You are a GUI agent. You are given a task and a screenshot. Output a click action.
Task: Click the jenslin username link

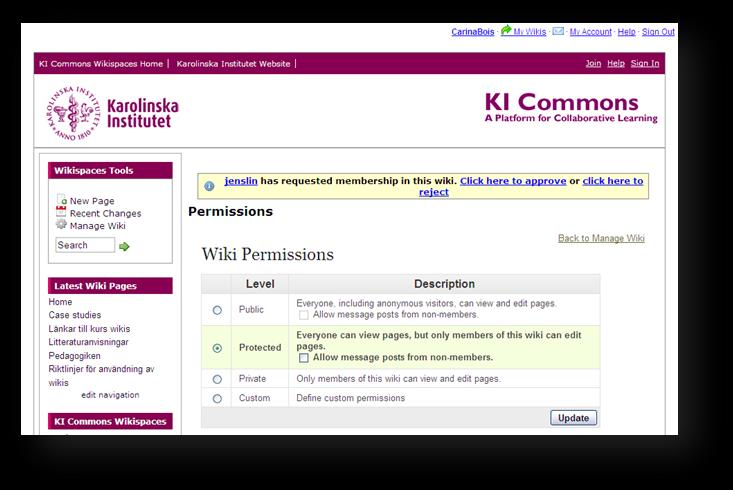click(x=241, y=181)
